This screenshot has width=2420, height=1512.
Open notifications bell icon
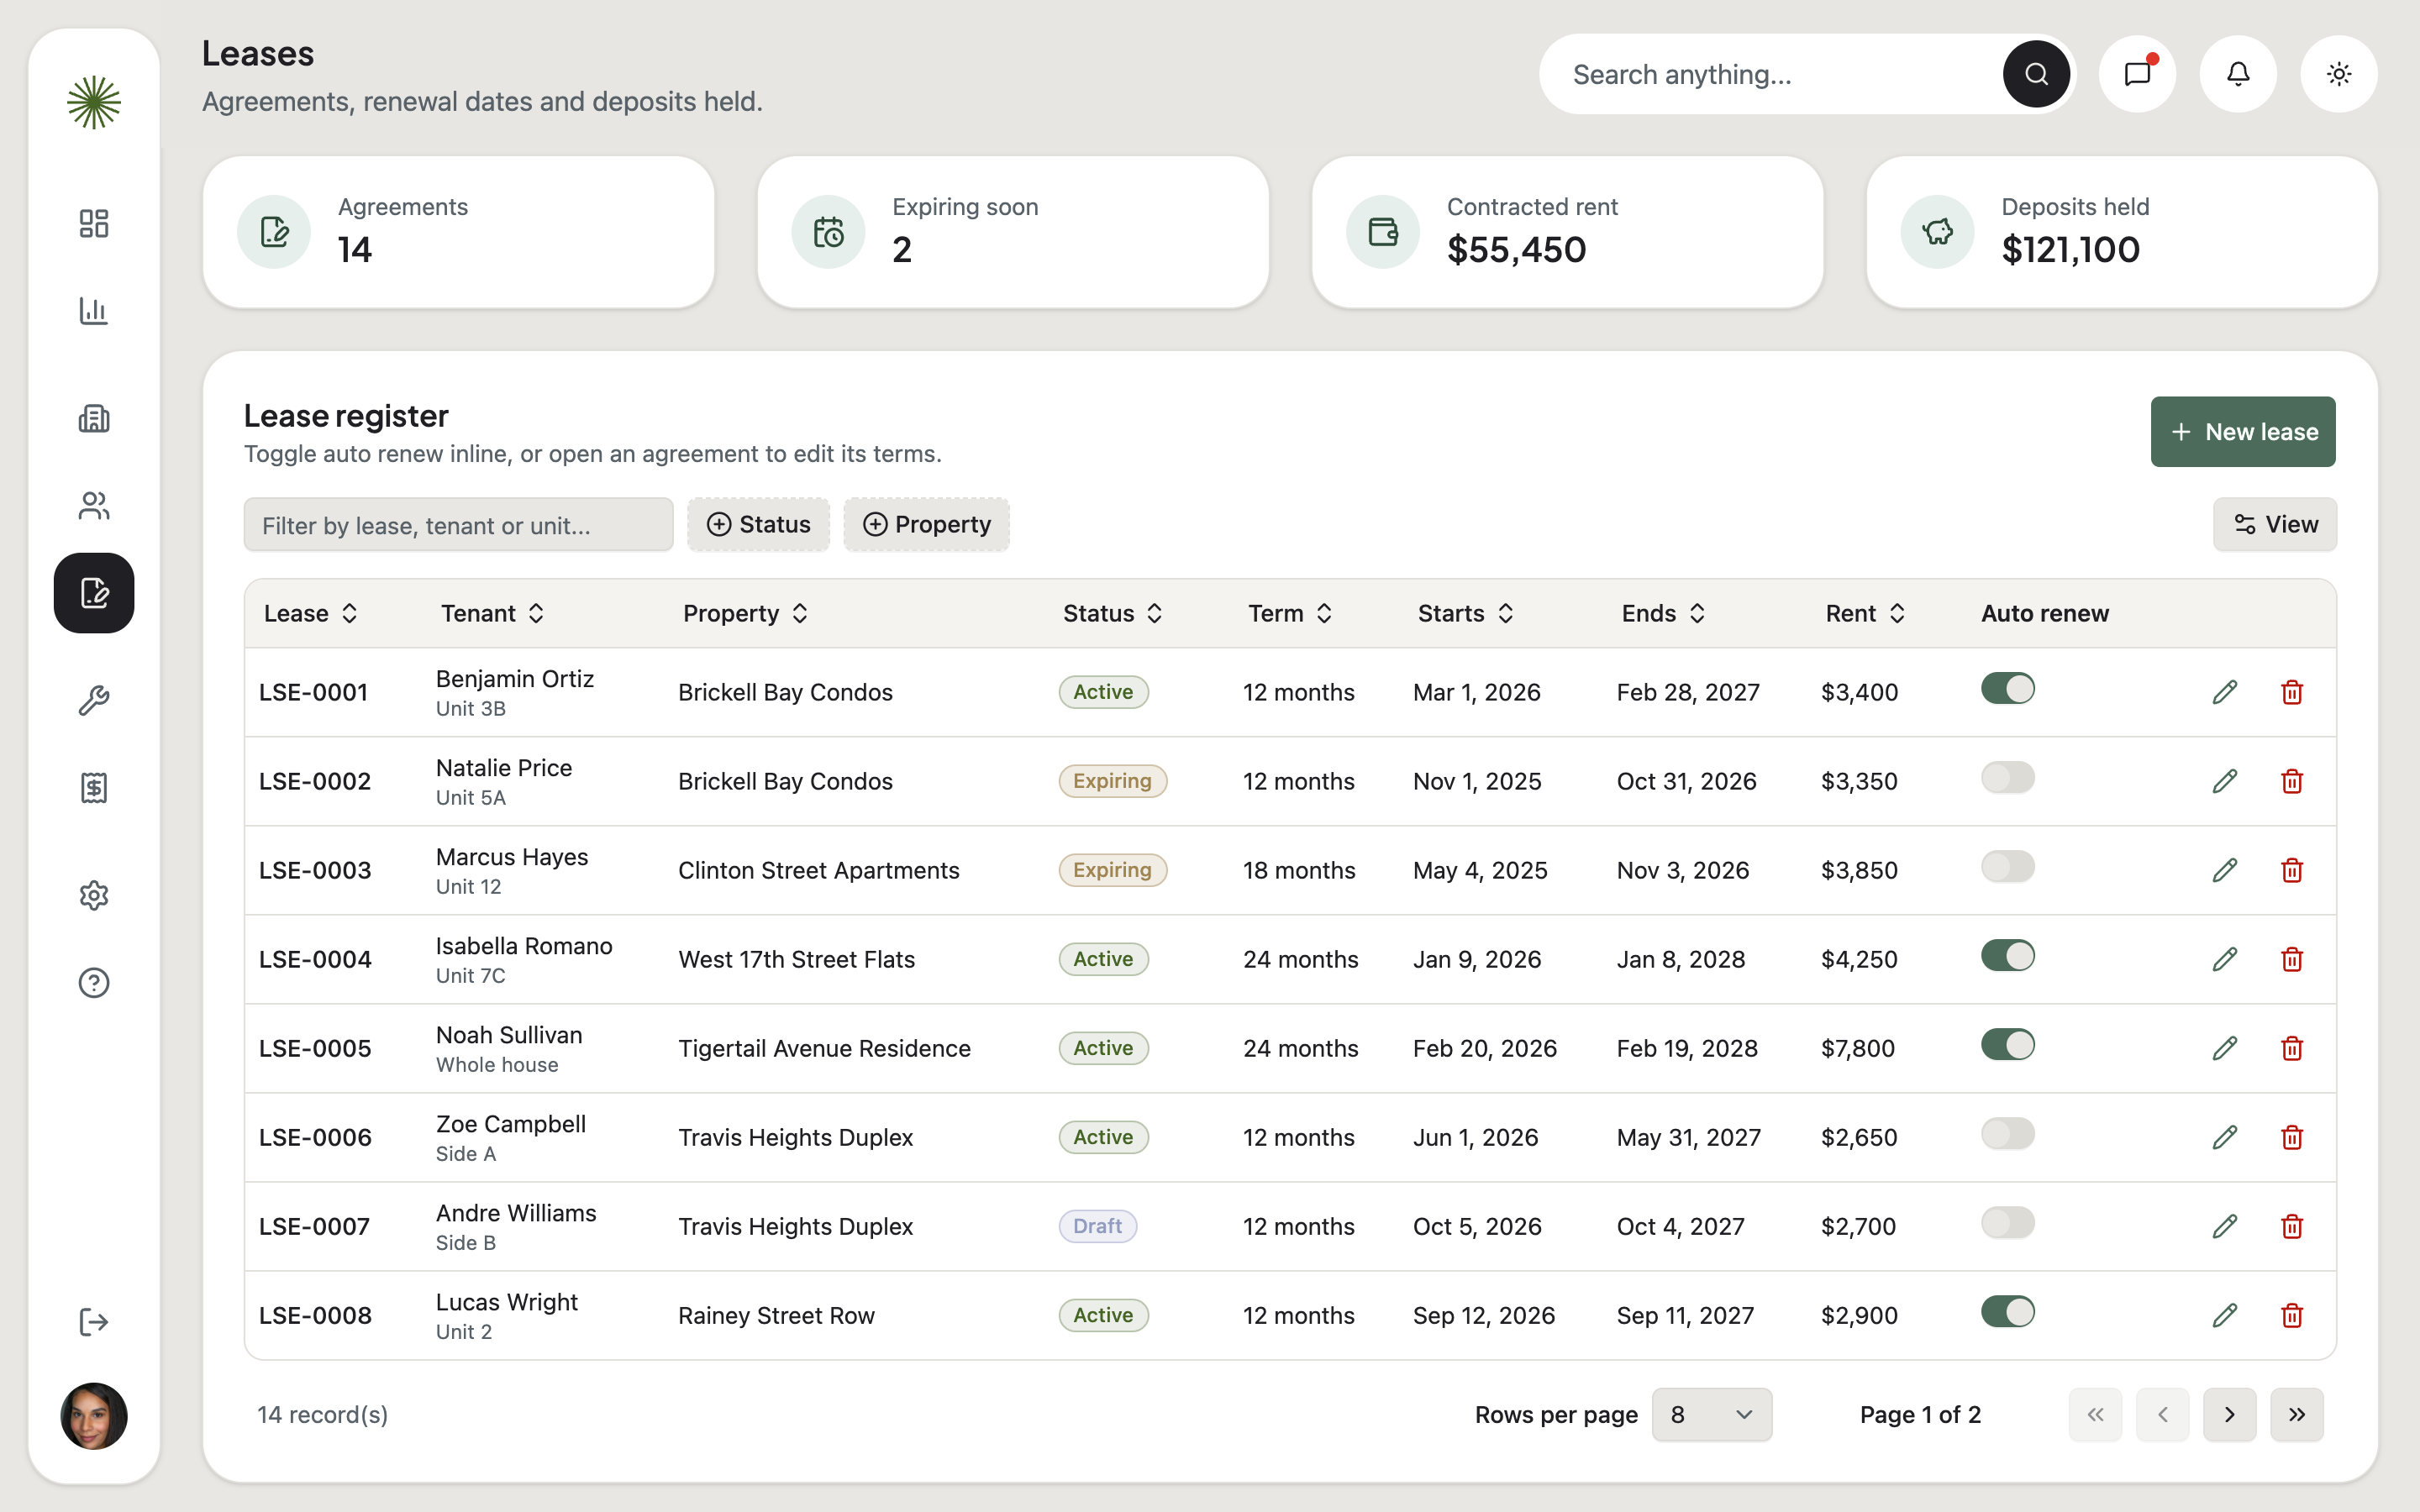(x=2238, y=74)
